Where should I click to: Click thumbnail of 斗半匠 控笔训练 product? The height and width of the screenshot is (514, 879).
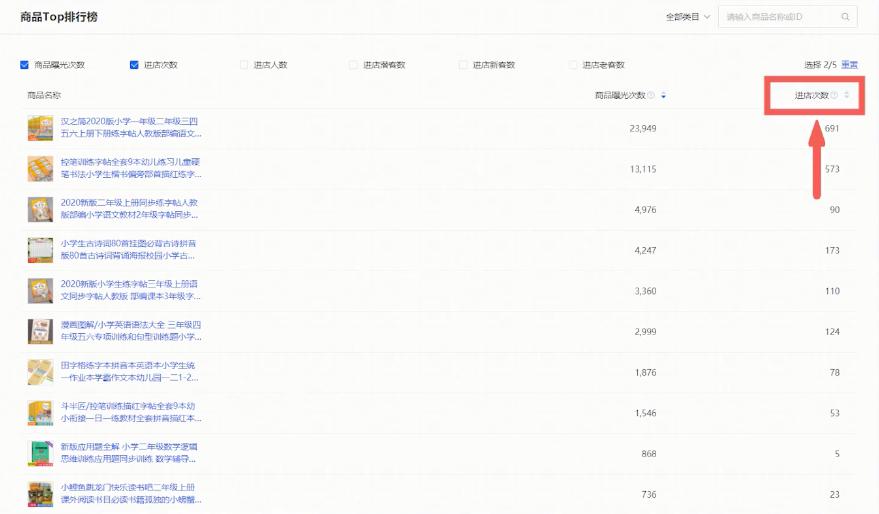pyautogui.click(x=40, y=413)
